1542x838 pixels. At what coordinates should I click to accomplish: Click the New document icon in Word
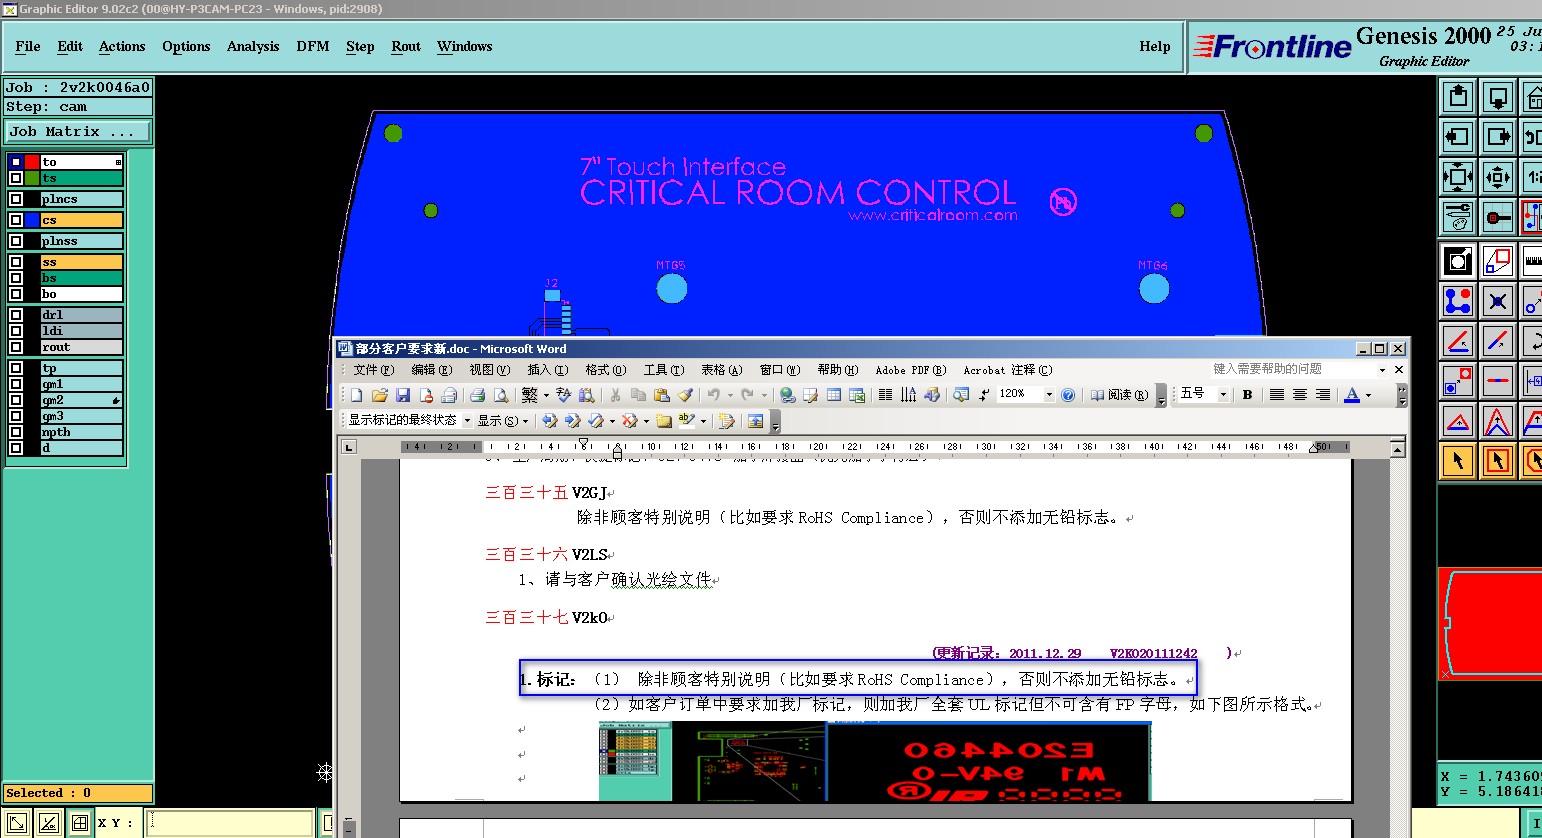pyautogui.click(x=356, y=395)
